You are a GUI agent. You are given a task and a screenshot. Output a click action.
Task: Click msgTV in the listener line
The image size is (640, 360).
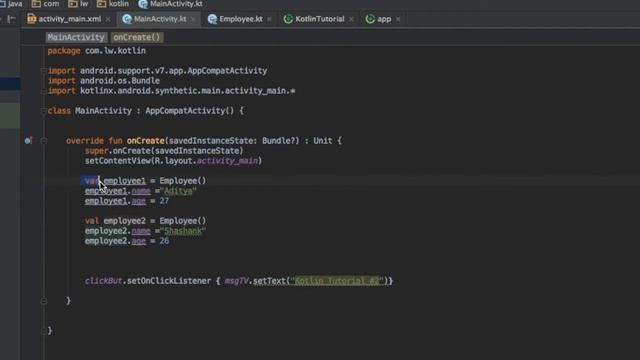pos(236,281)
